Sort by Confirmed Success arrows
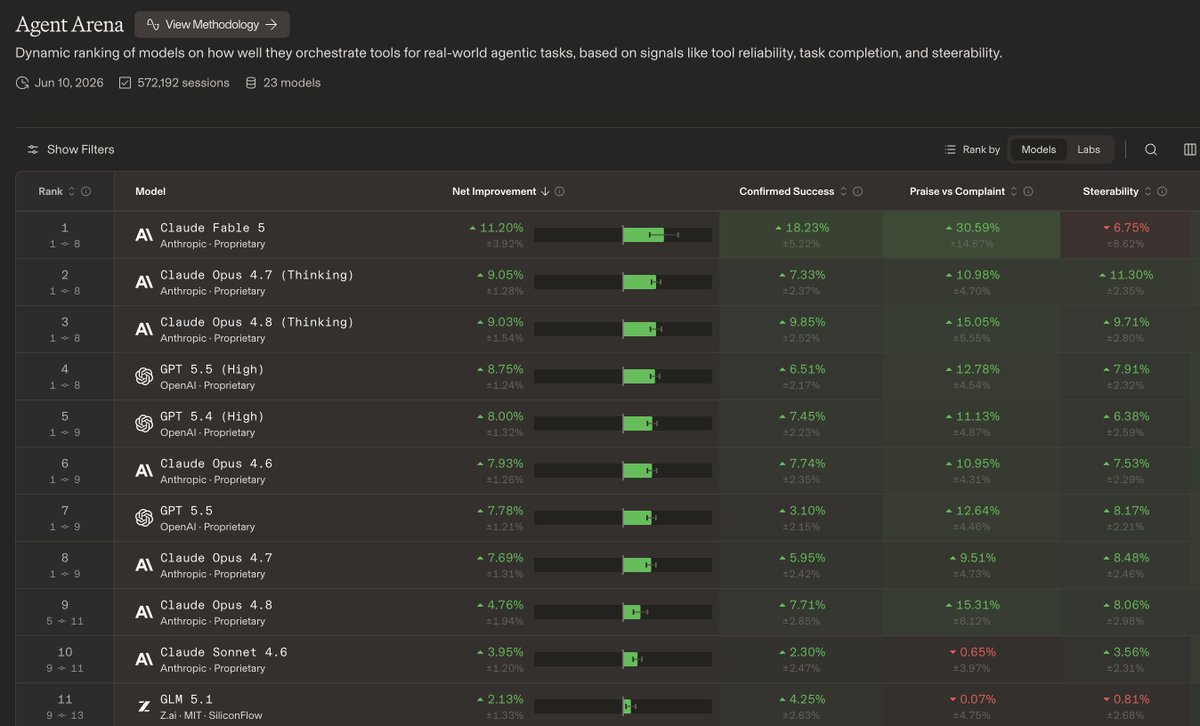The height and width of the screenshot is (726, 1200). [843, 191]
